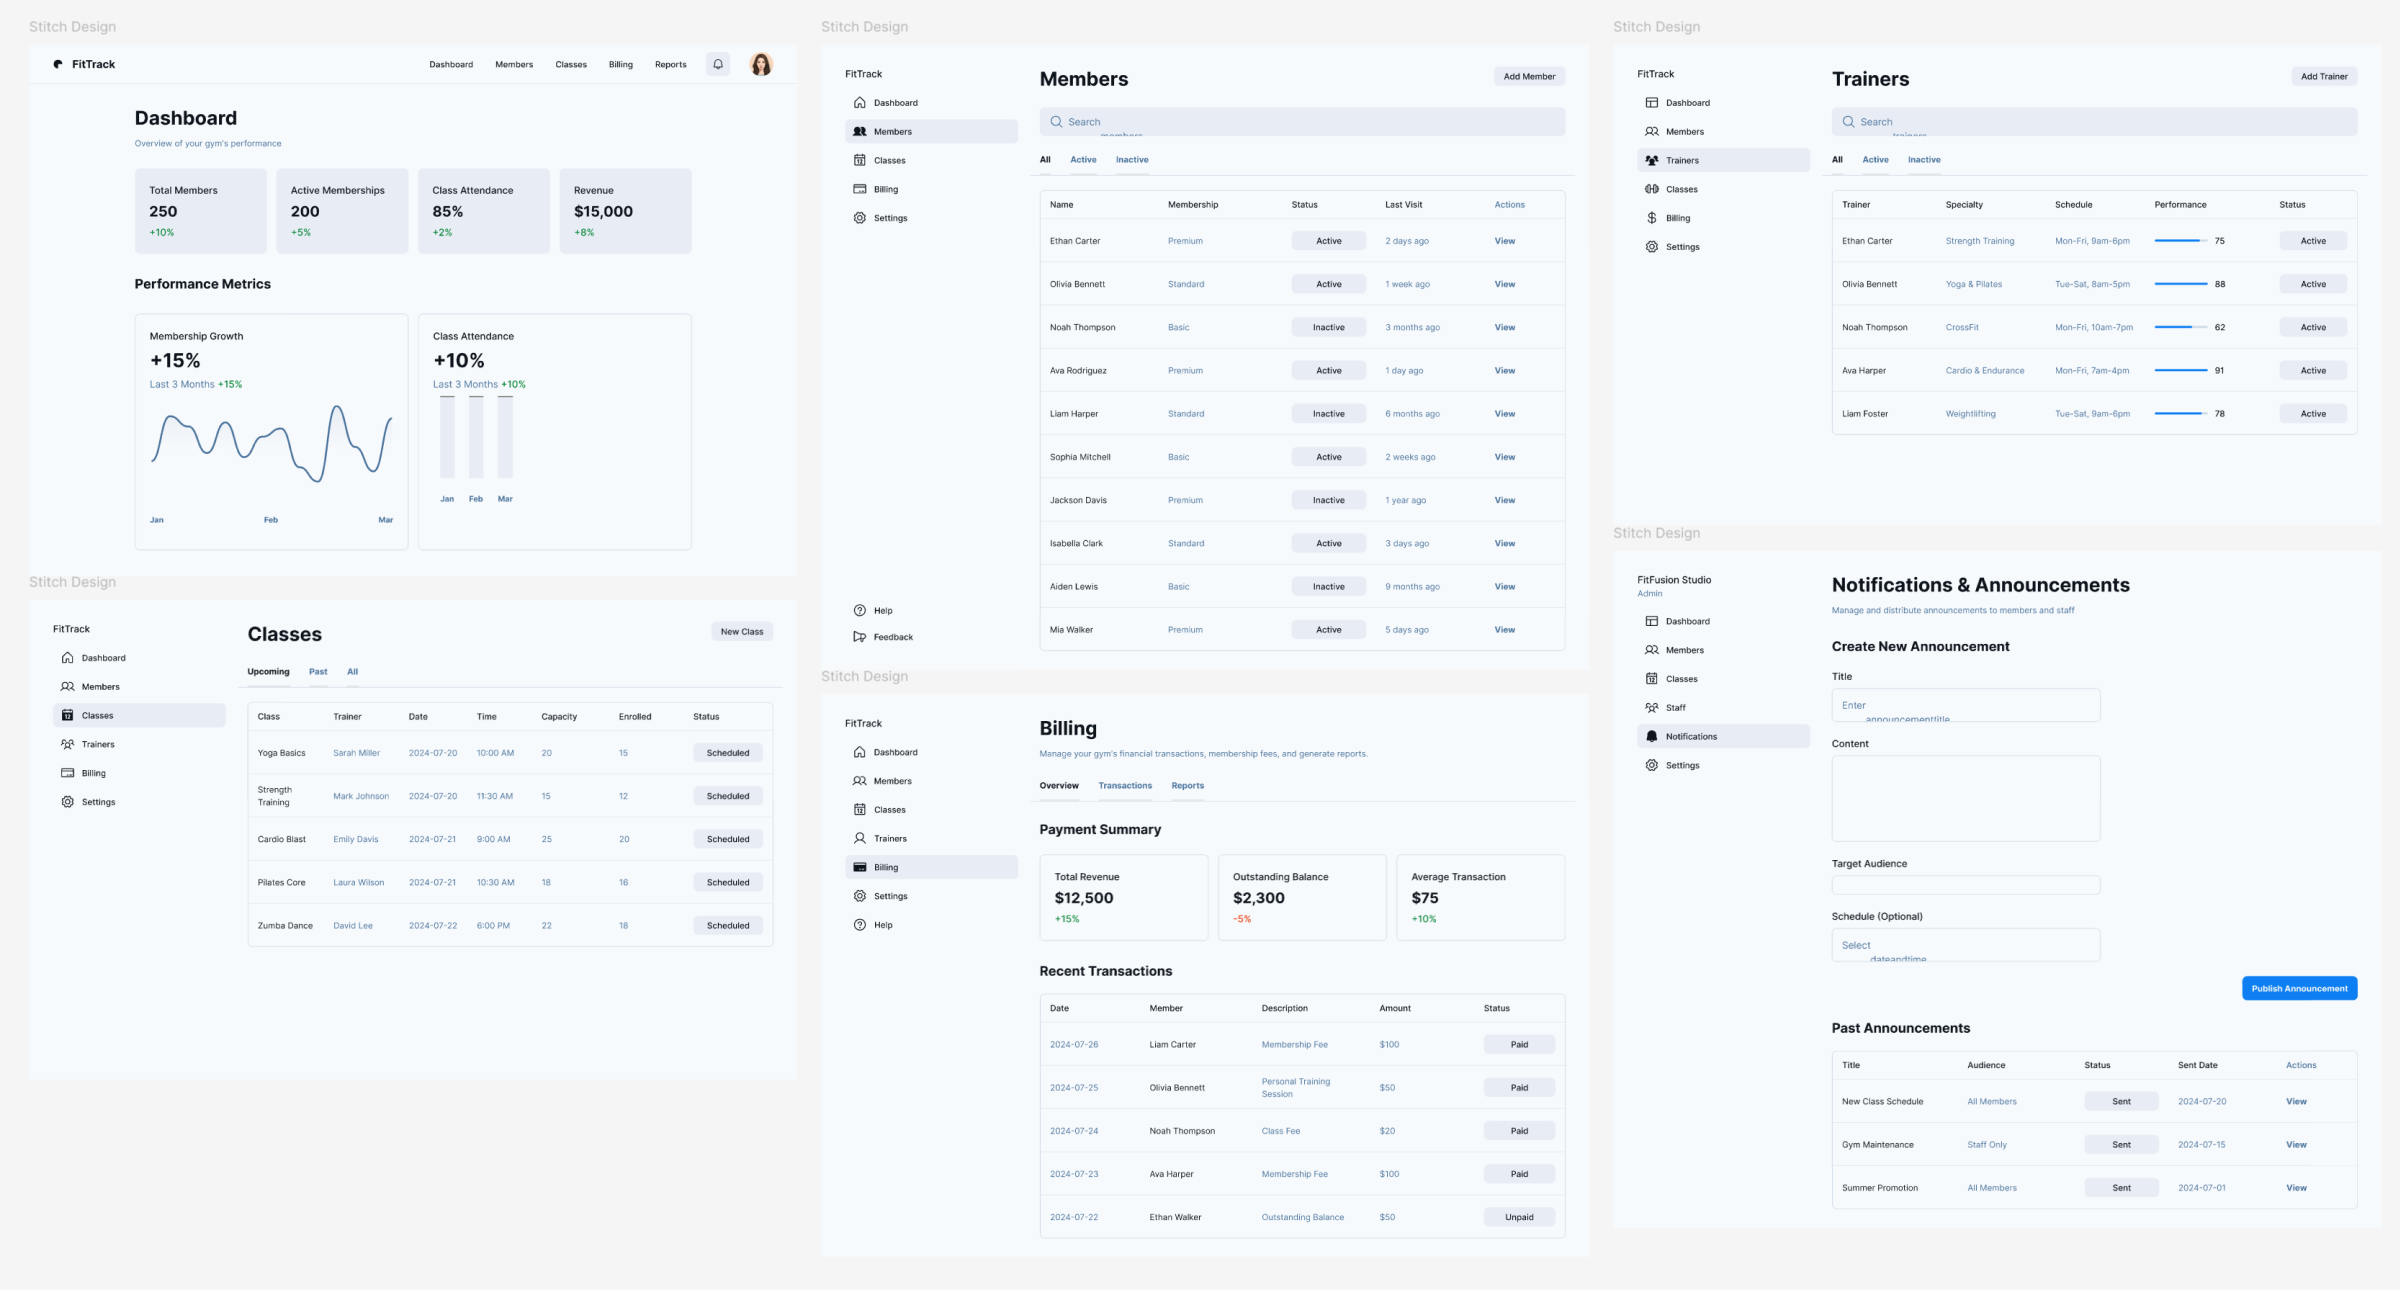Click View link for Gym Maintenance announcement
The width and height of the screenshot is (2400, 1290).
[2296, 1145]
